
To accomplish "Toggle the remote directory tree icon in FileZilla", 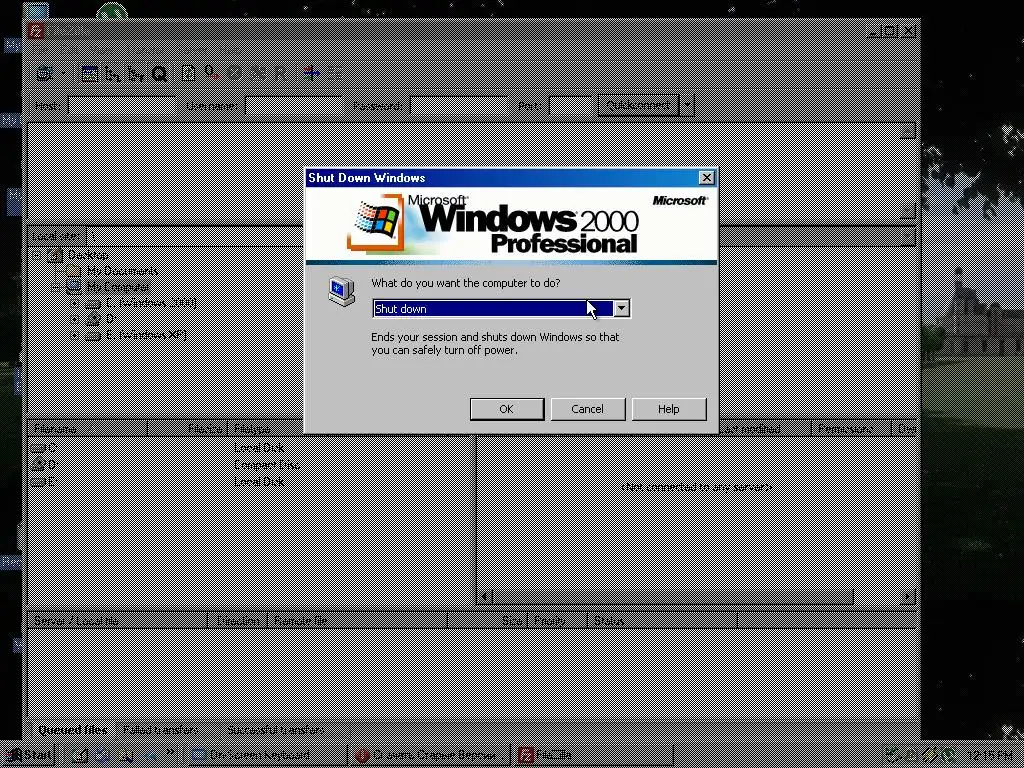I will (136, 74).
